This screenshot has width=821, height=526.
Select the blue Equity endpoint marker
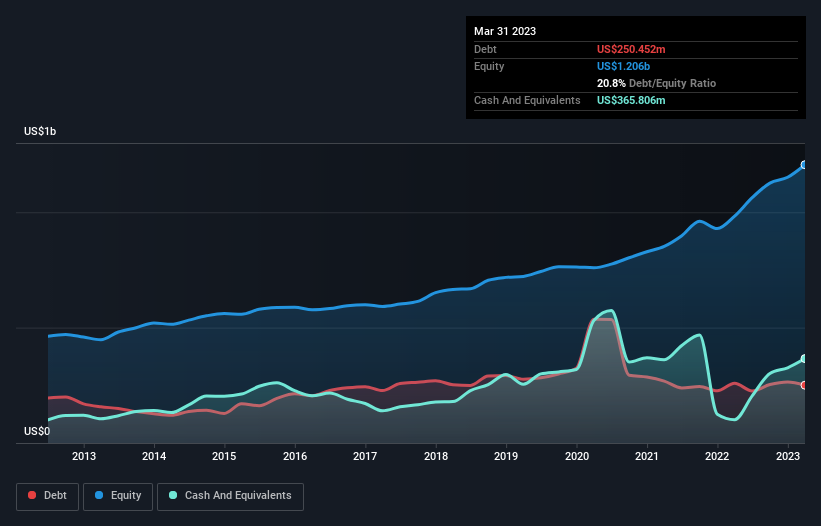[x=804, y=165]
